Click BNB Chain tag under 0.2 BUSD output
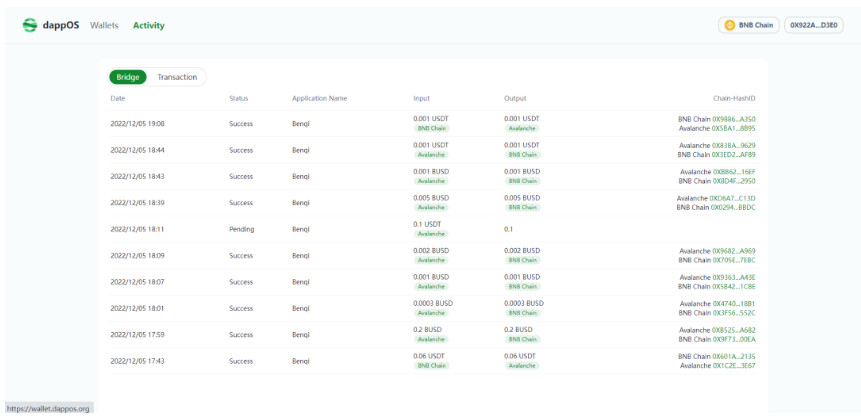861x417 pixels. point(522,339)
